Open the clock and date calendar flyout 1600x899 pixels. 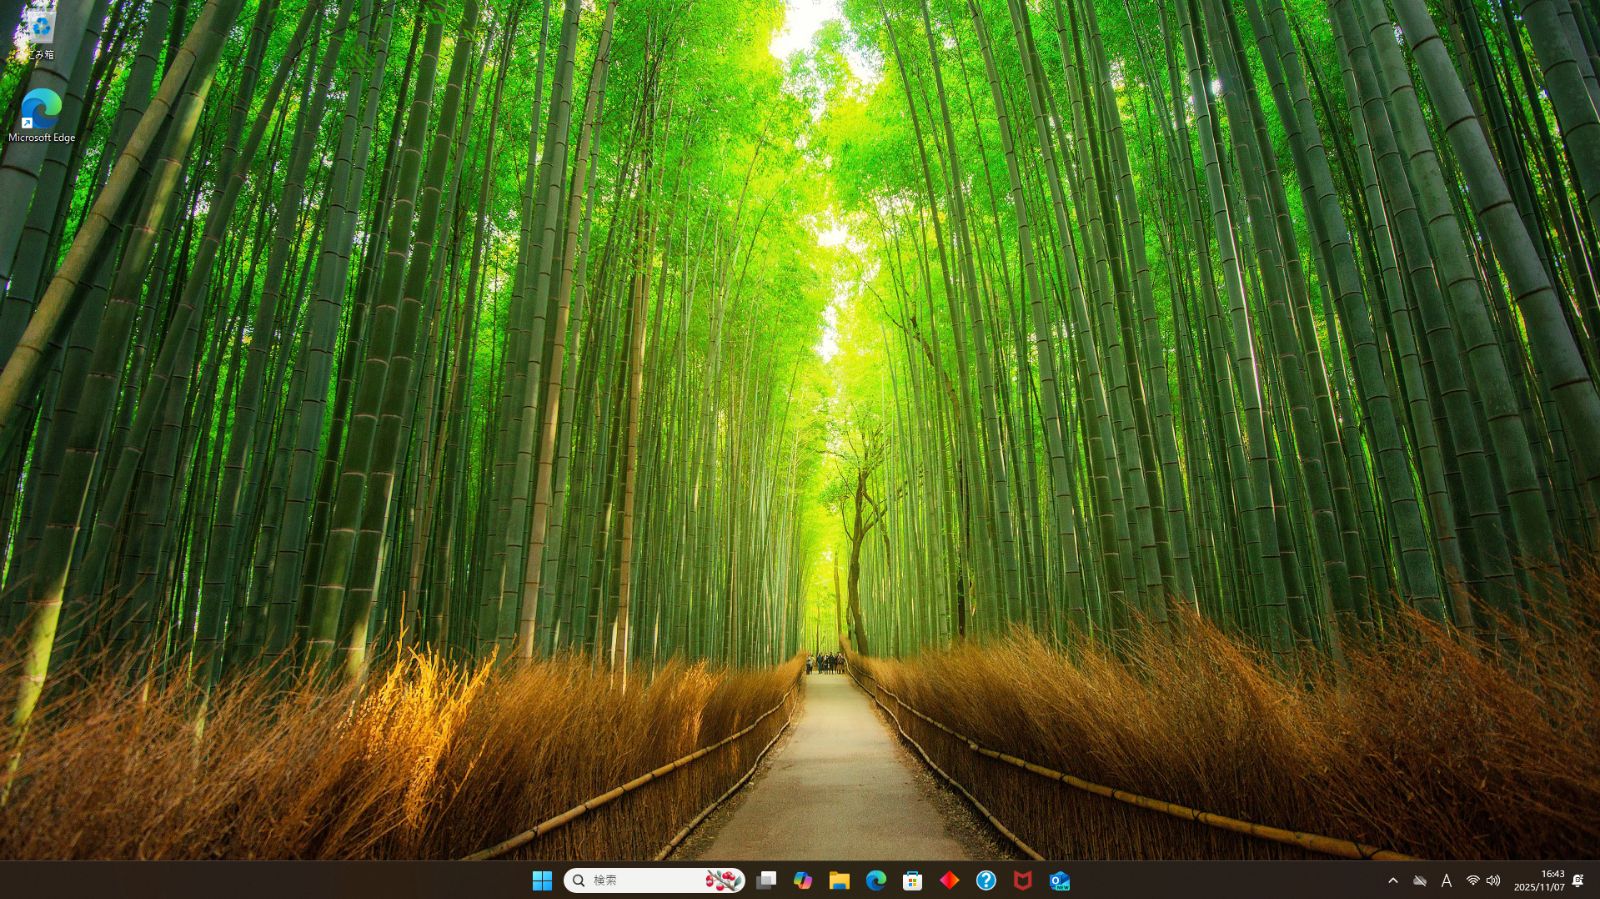point(1538,880)
